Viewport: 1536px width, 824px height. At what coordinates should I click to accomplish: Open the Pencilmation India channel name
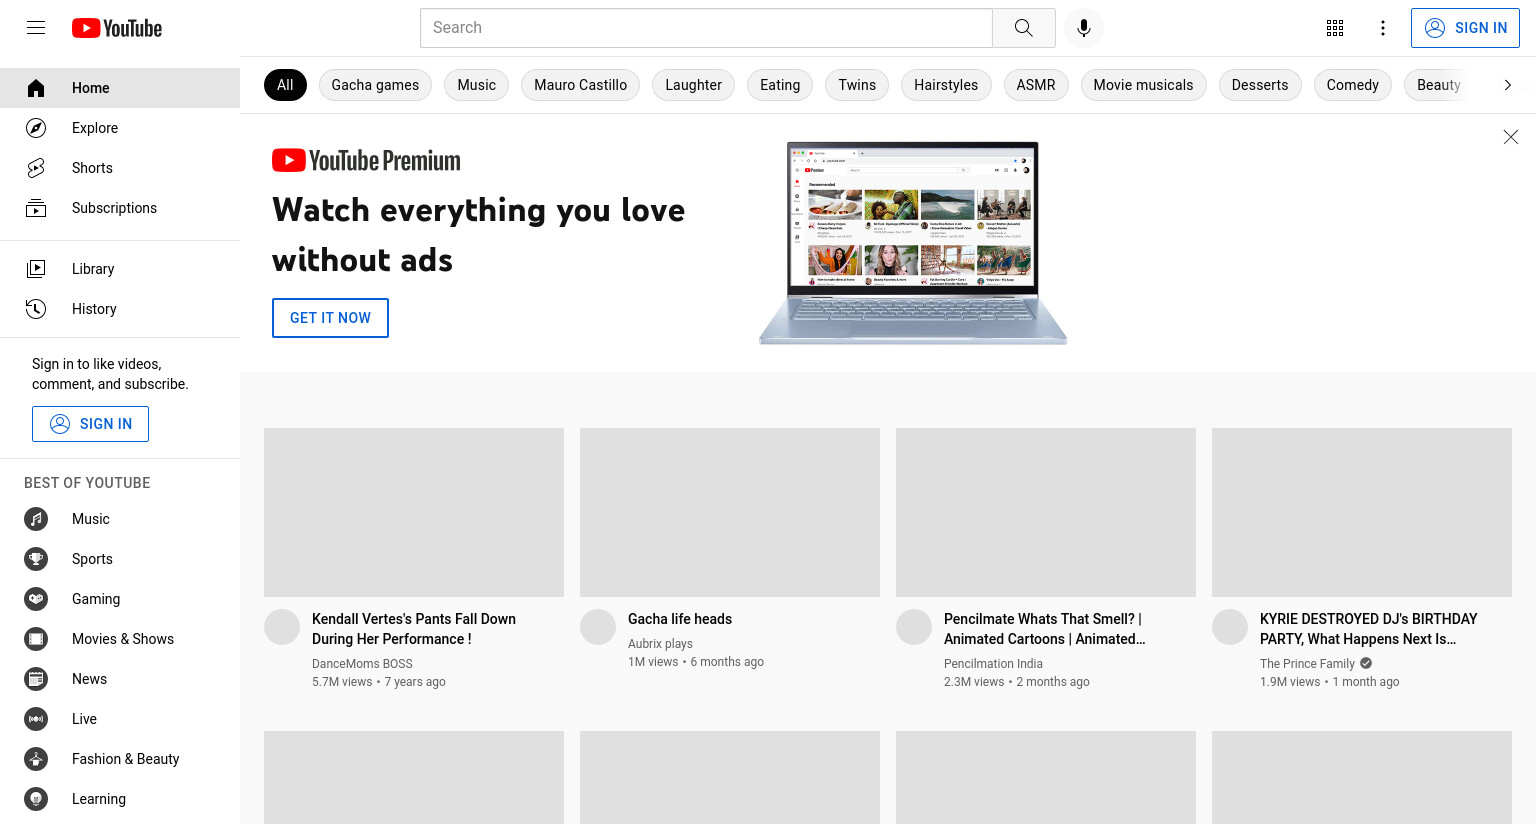pos(993,664)
